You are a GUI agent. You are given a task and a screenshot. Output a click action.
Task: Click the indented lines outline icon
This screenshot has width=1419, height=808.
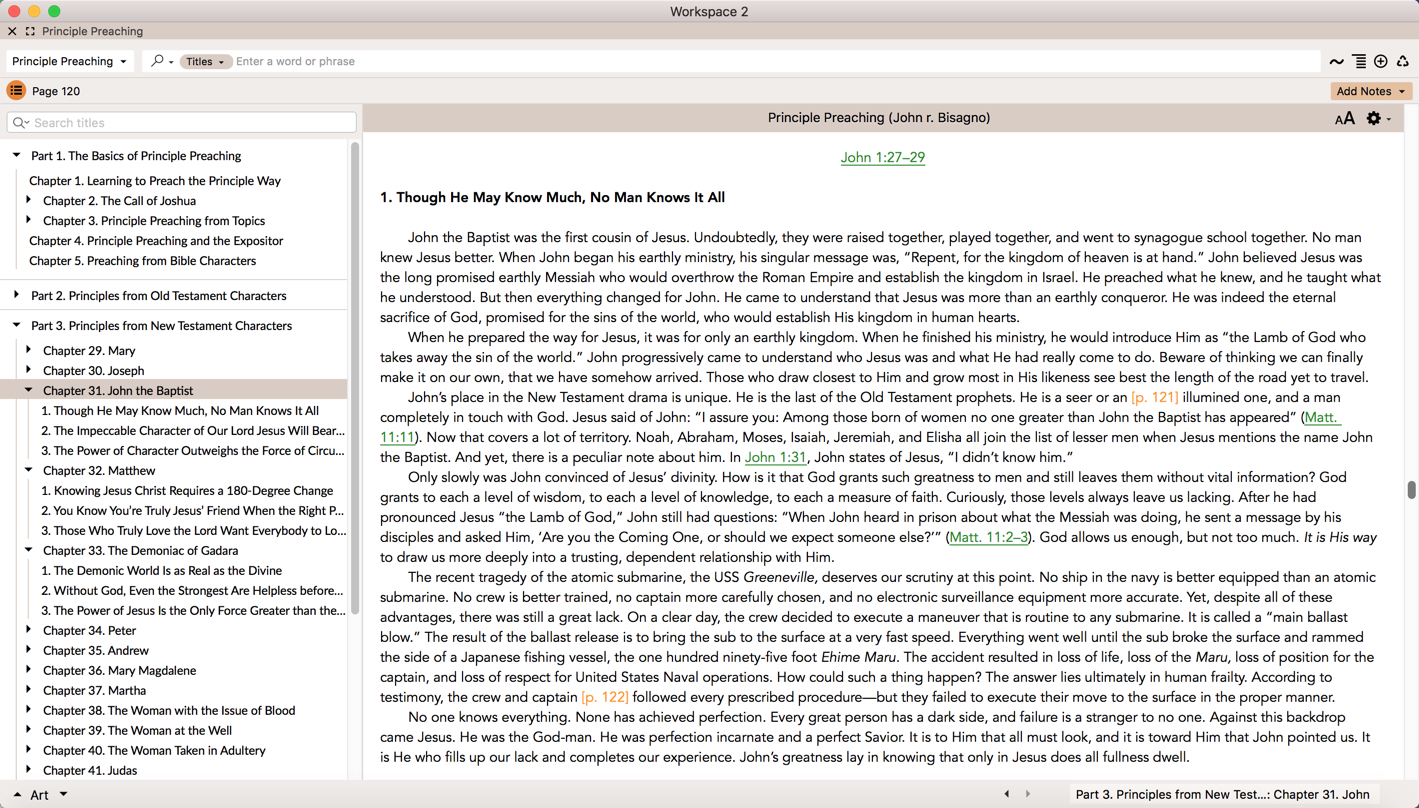(1359, 62)
